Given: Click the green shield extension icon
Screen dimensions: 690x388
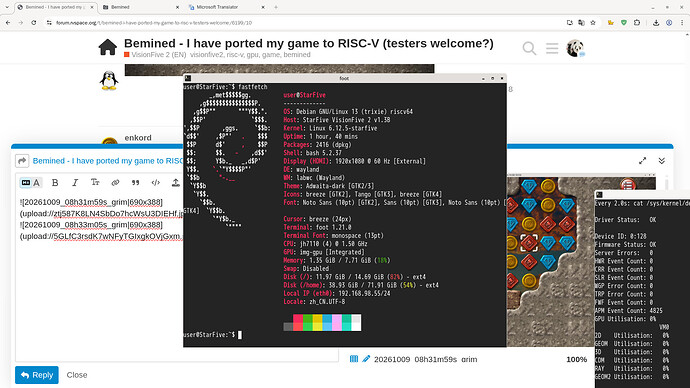Looking at the screenshot, I should 624,22.
